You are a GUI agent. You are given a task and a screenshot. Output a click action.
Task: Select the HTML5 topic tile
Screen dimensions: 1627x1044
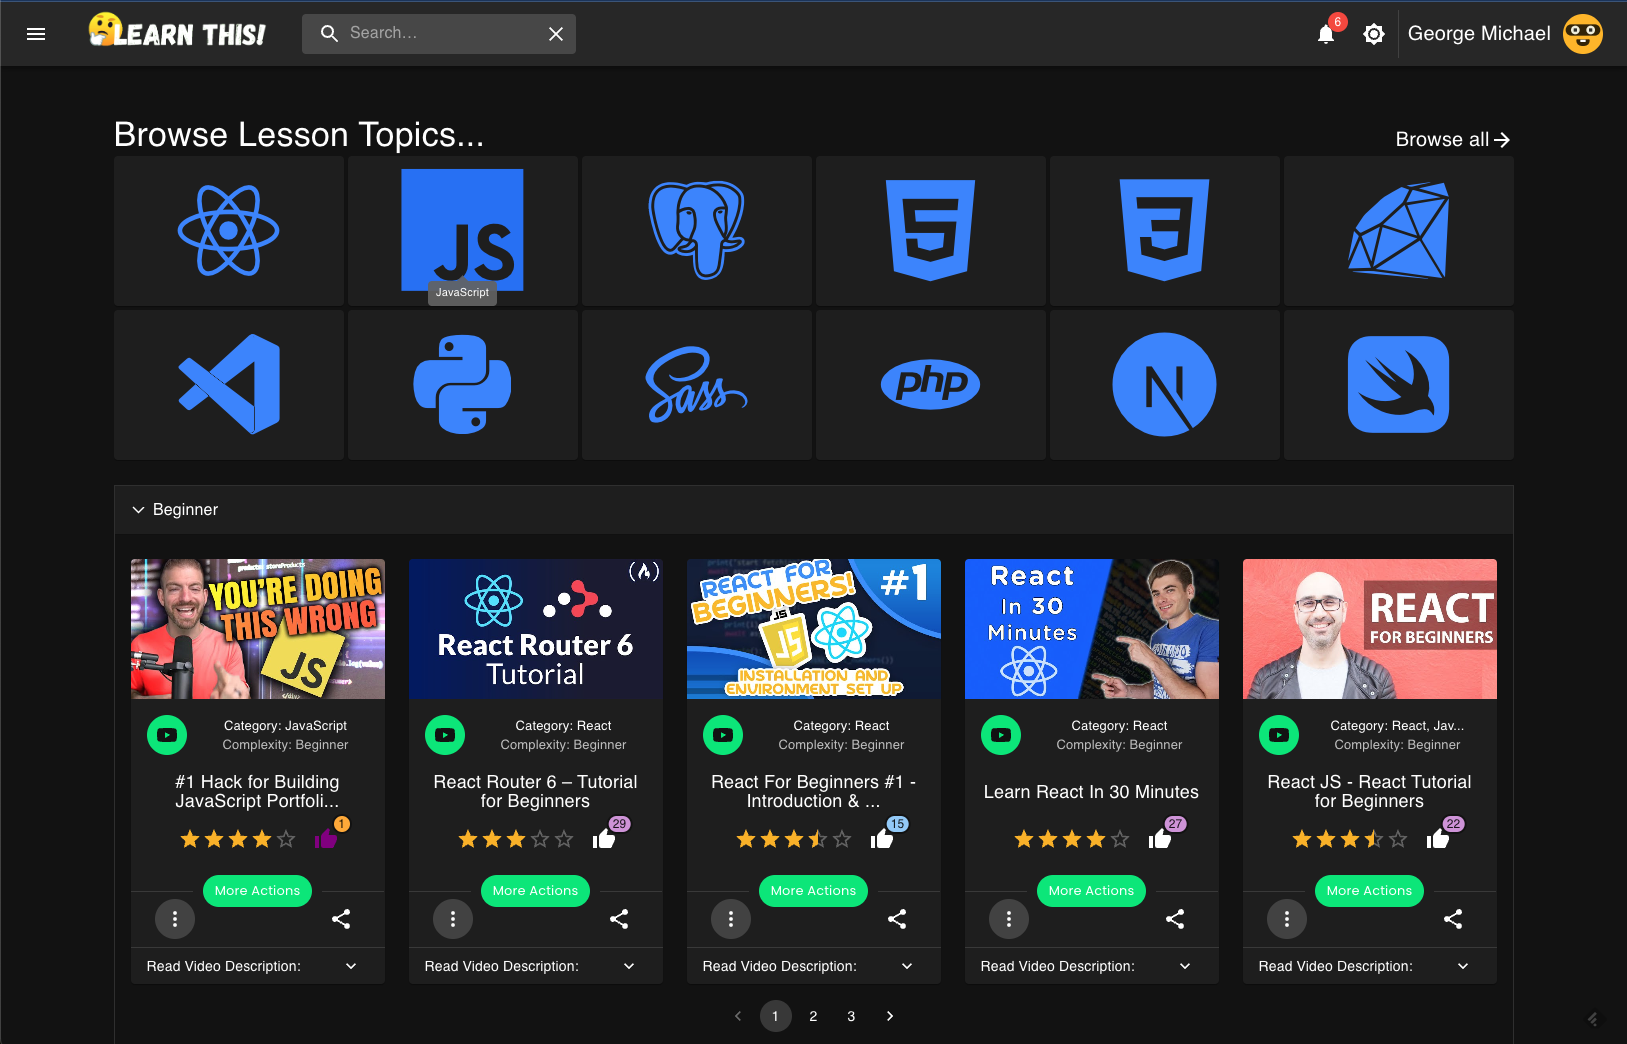931,231
